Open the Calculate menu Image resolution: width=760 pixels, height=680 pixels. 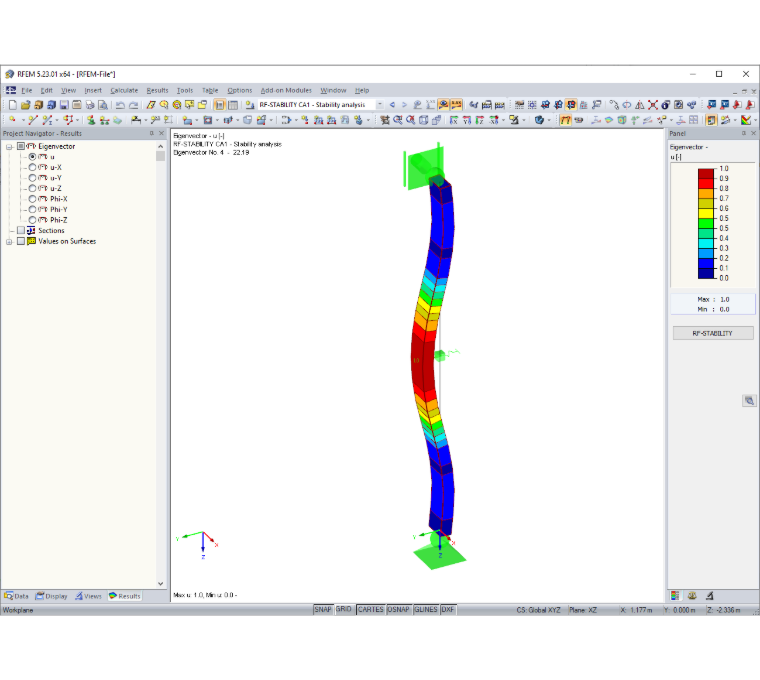124,90
